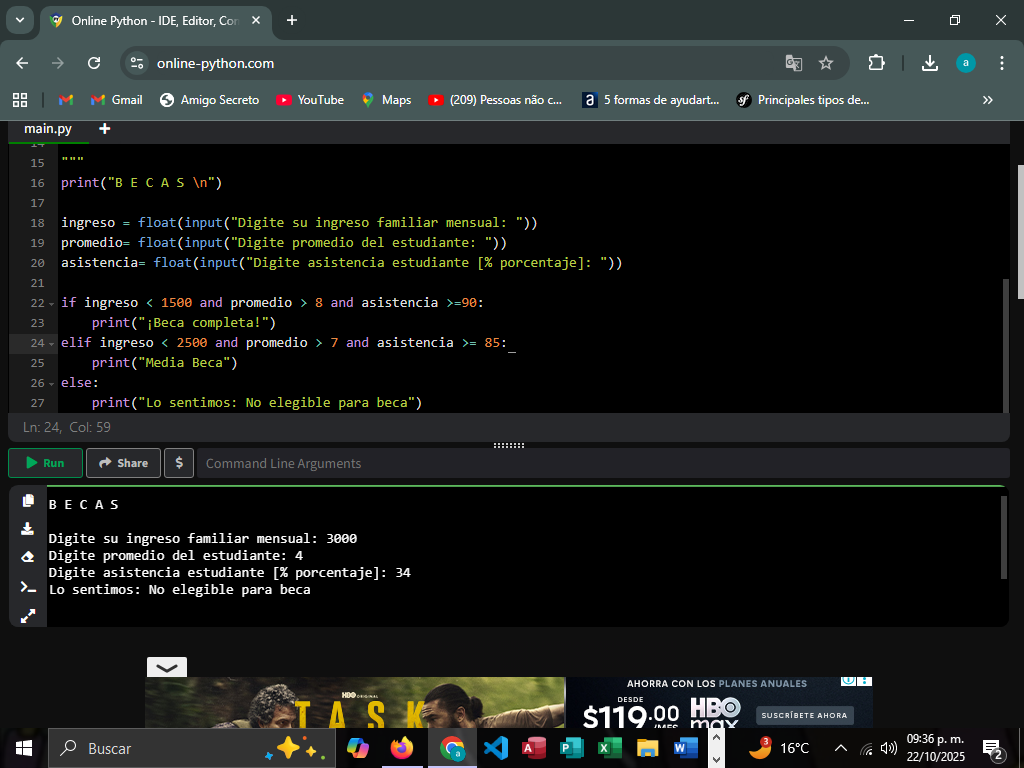Clear the console with the eraser icon
1024x768 pixels.
click(28, 557)
